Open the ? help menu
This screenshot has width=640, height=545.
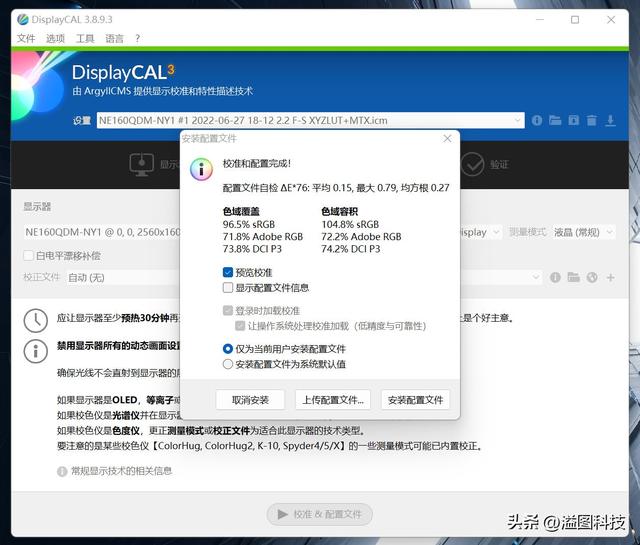tap(138, 39)
